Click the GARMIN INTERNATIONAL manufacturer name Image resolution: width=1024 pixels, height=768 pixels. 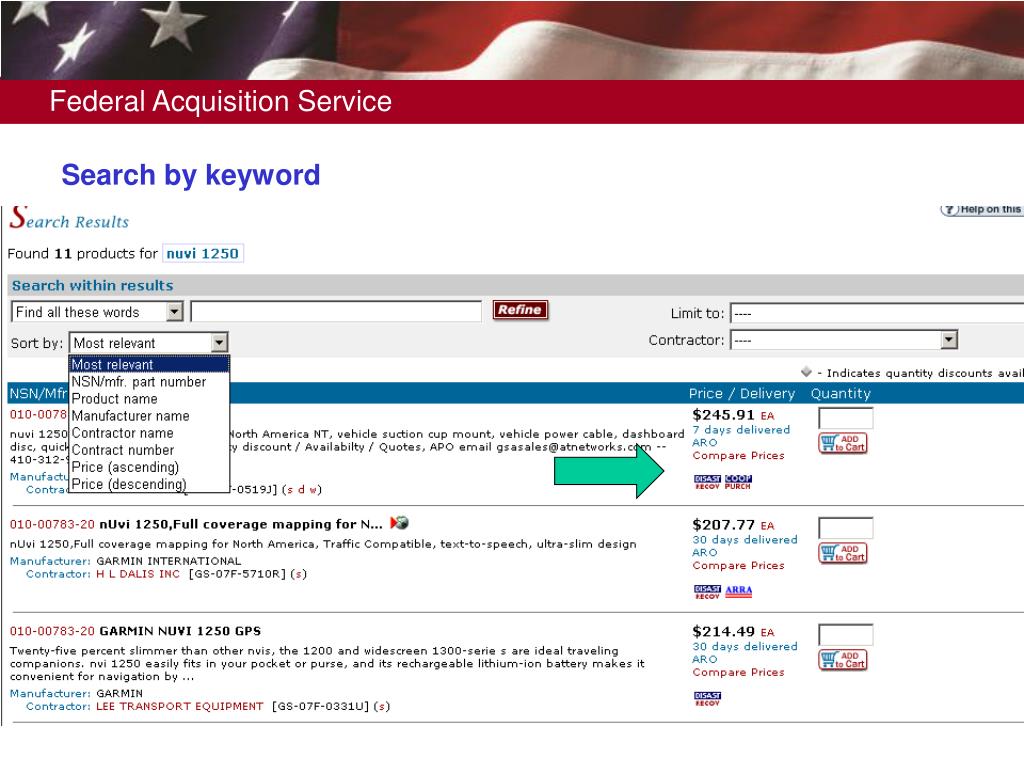click(168, 561)
